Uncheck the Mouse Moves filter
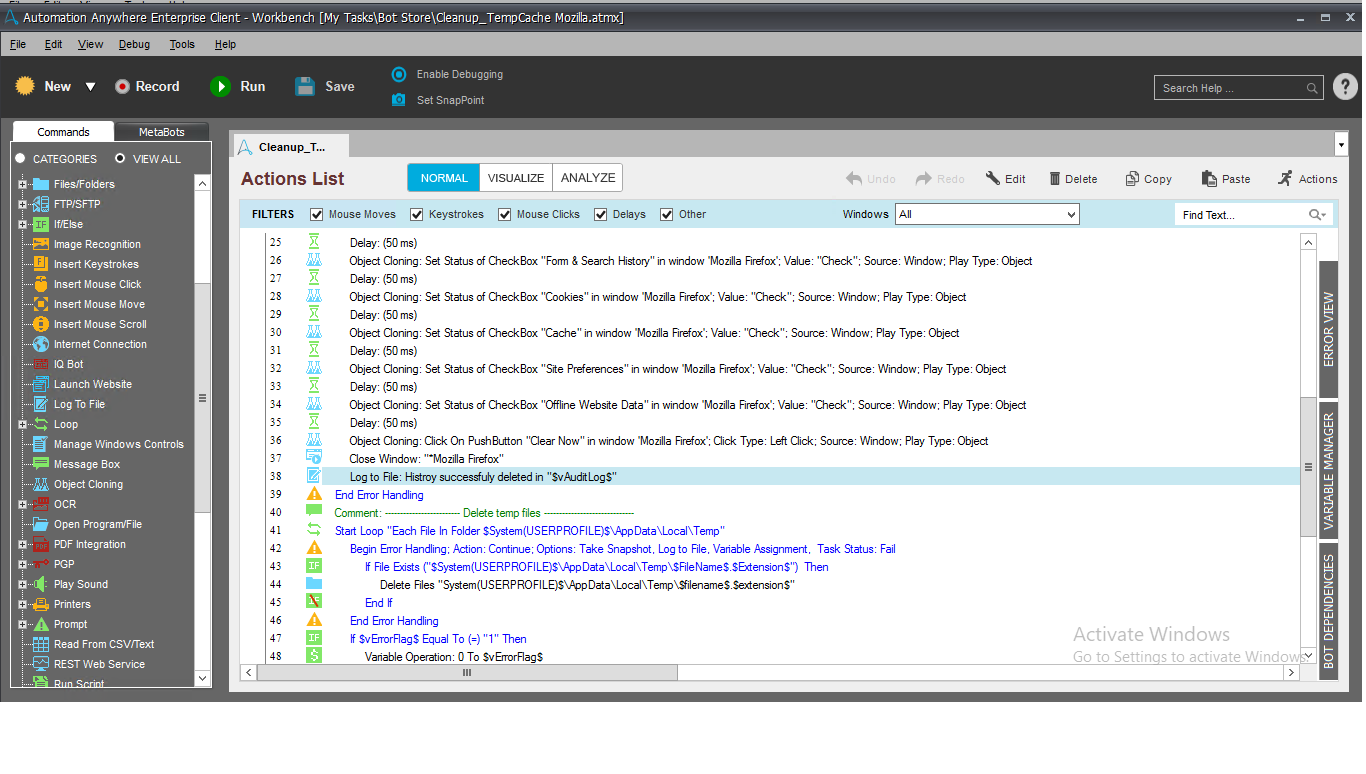 [x=317, y=214]
